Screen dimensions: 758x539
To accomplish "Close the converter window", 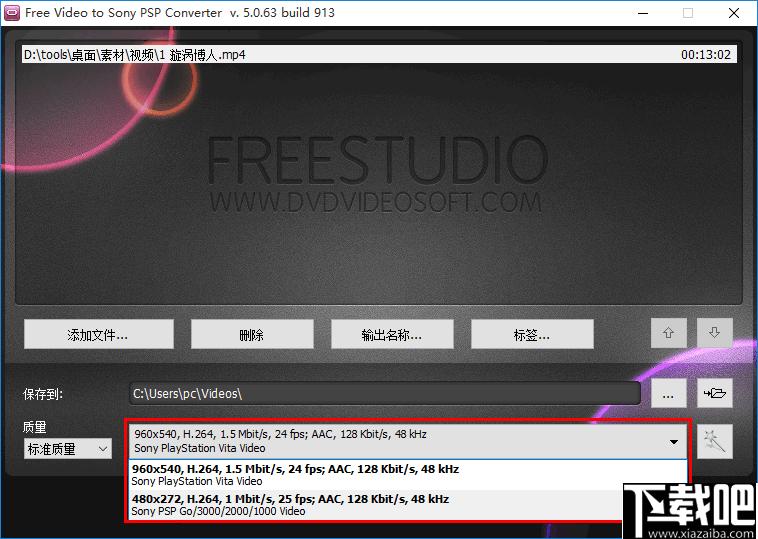I will (733, 13).
